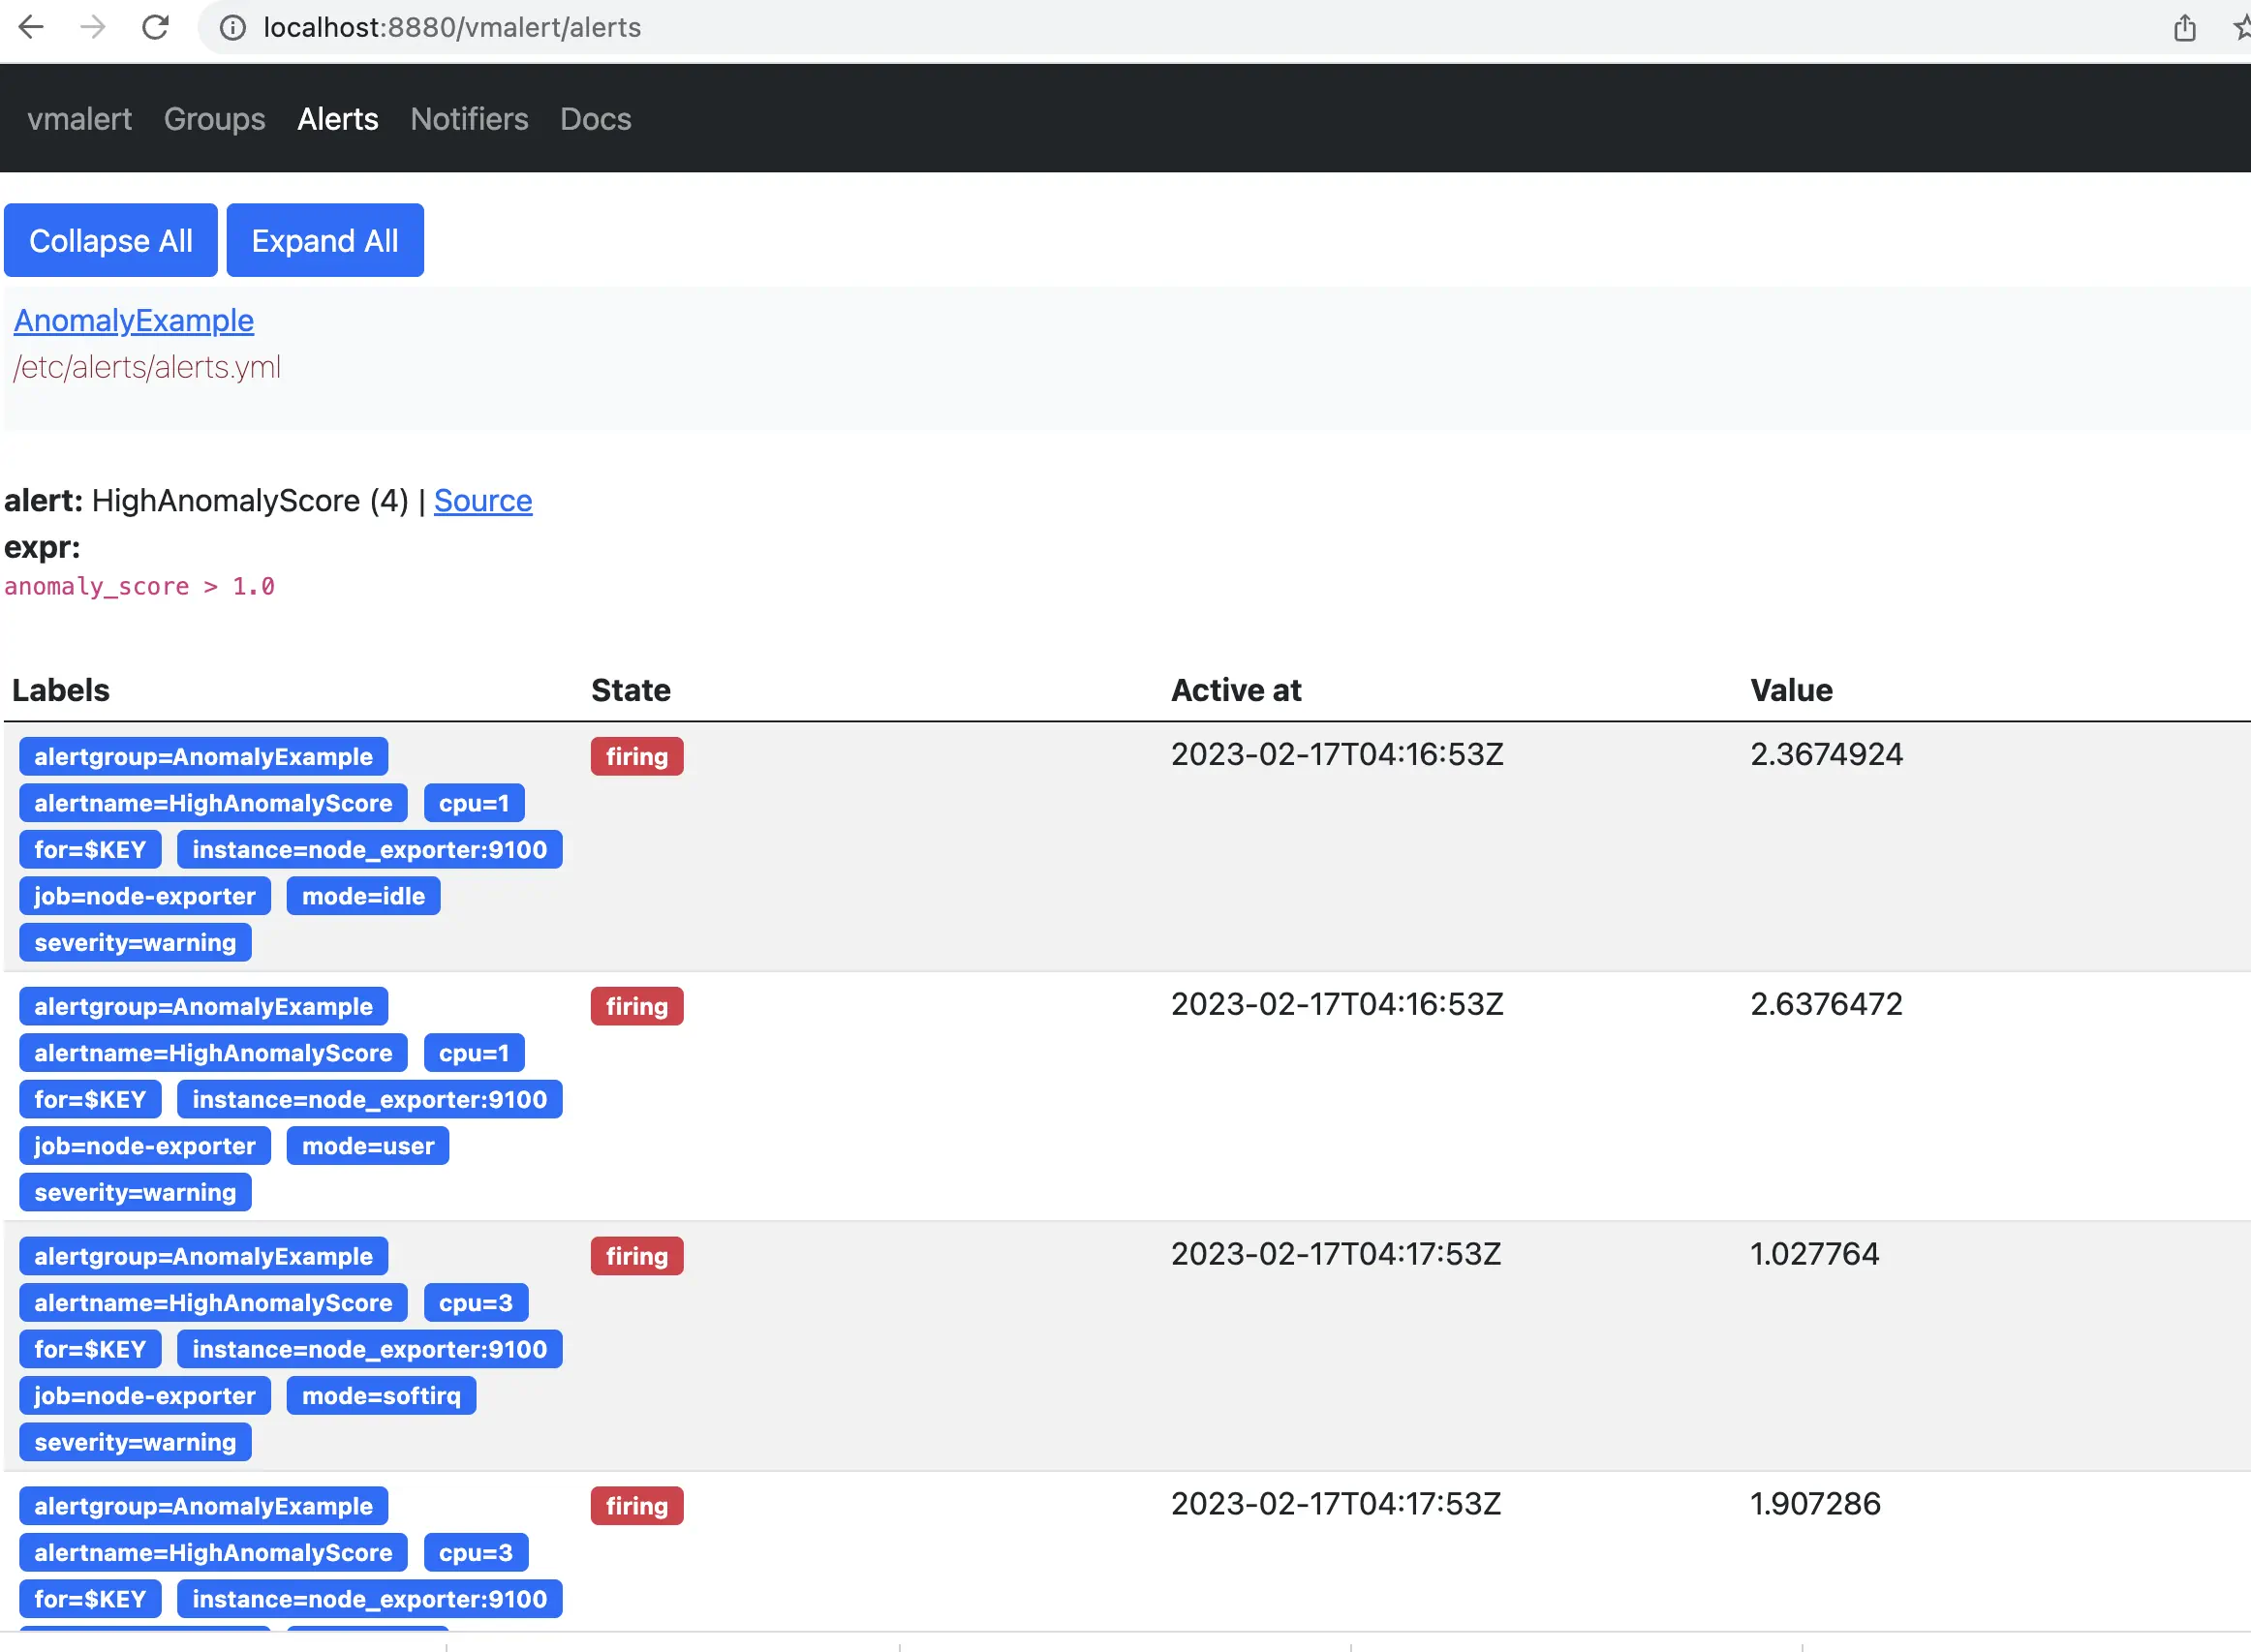Viewport: 2251px width, 1652px height.
Task: Click the anomaly_score expression text
Action: click(x=139, y=587)
